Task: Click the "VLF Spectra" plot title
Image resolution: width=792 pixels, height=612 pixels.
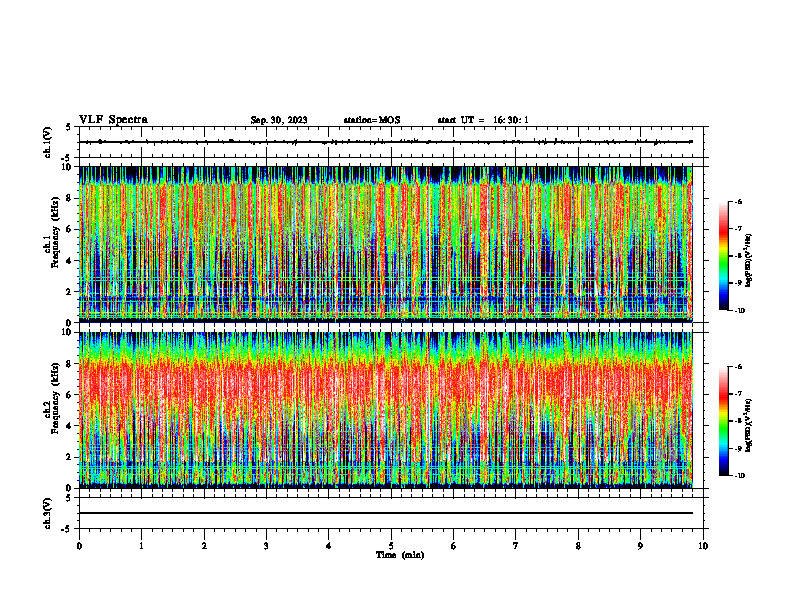Action: click(x=114, y=120)
